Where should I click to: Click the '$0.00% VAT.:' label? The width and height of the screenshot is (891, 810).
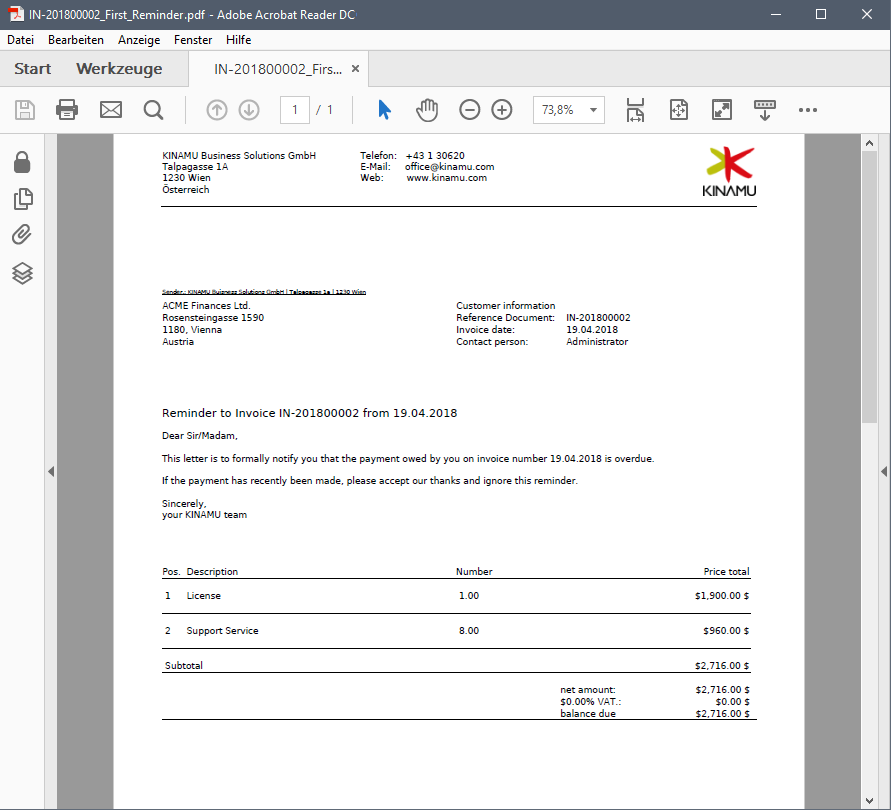(x=591, y=702)
